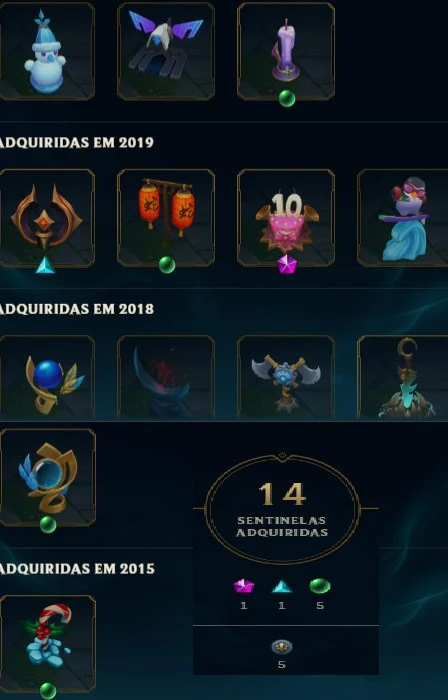Select the golden ring blue gem ward

coord(47,478)
